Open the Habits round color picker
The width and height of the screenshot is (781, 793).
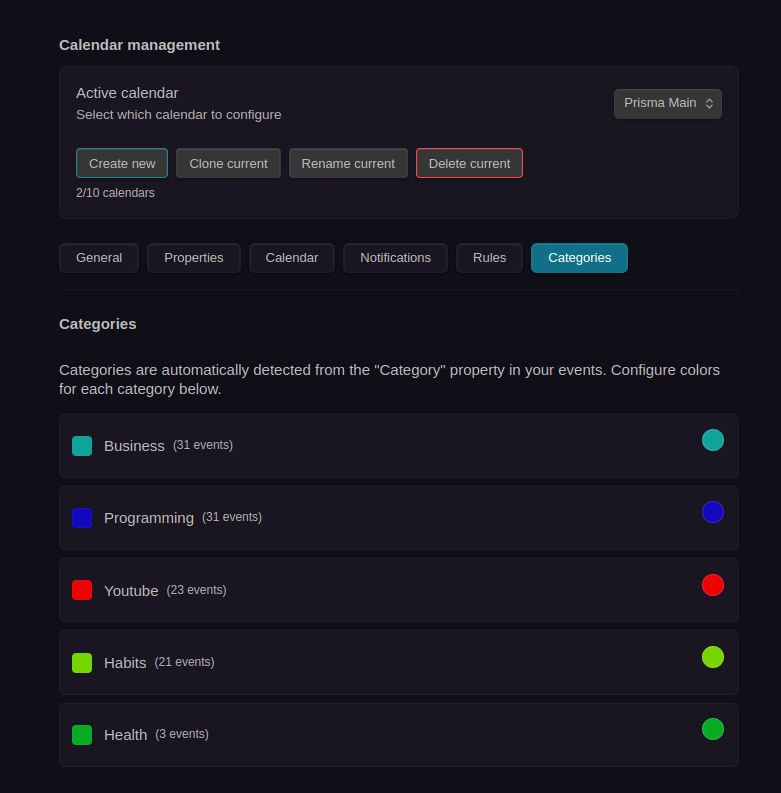(713, 657)
